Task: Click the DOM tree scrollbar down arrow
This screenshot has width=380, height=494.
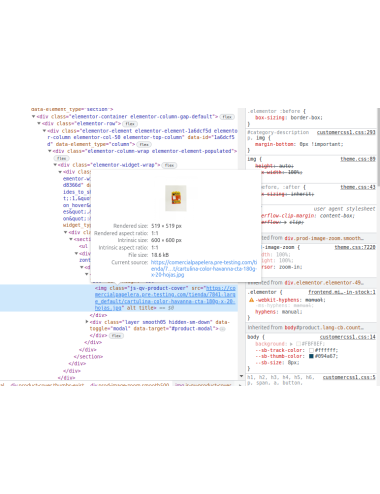Action: (241, 376)
